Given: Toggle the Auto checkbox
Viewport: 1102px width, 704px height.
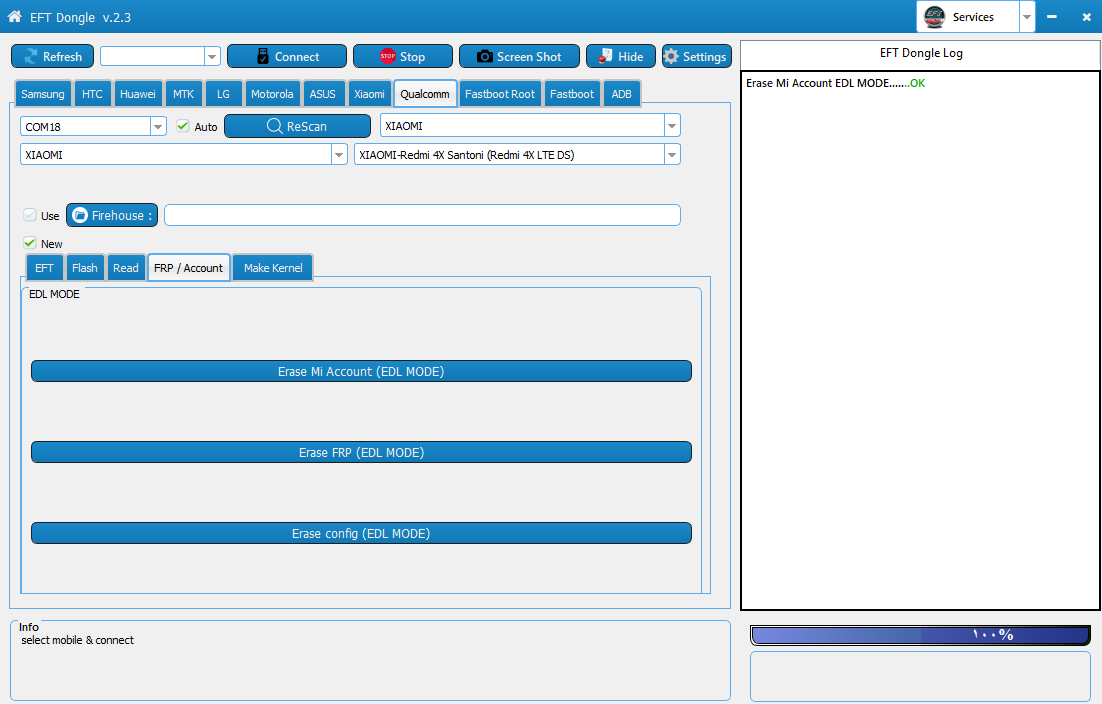Looking at the screenshot, I should coord(183,126).
